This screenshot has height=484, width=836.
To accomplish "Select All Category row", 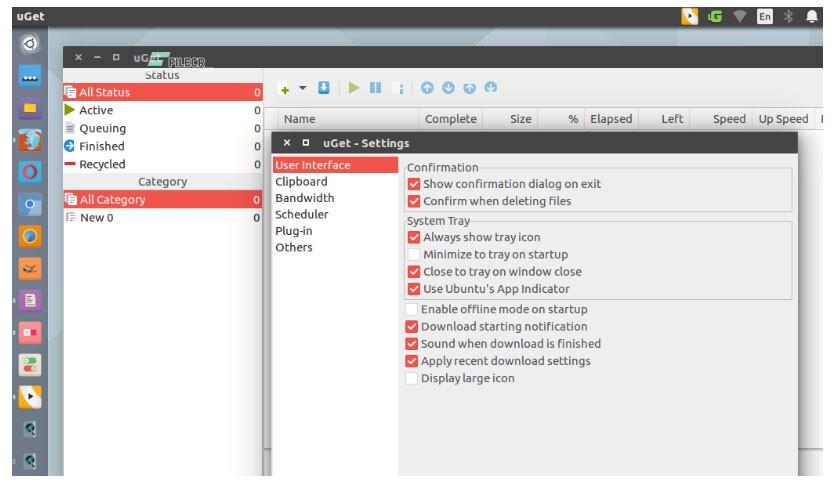I will pyautogui.click(x=163, y=199).
